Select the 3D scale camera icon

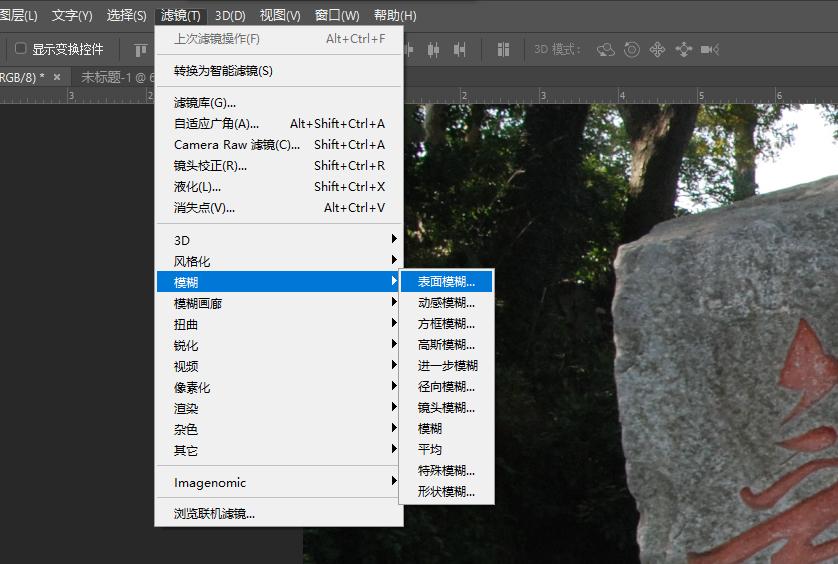710,50
